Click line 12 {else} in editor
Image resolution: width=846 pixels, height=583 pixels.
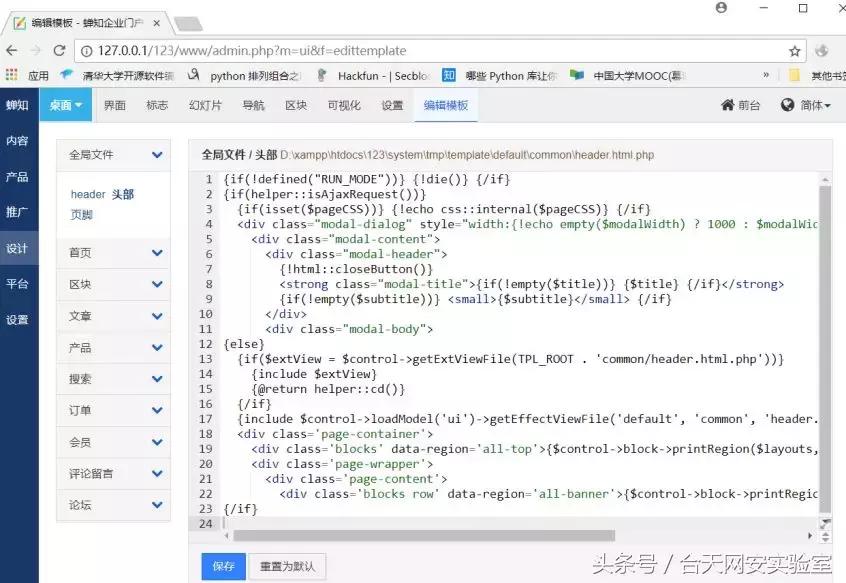click(x=244, y=344)
